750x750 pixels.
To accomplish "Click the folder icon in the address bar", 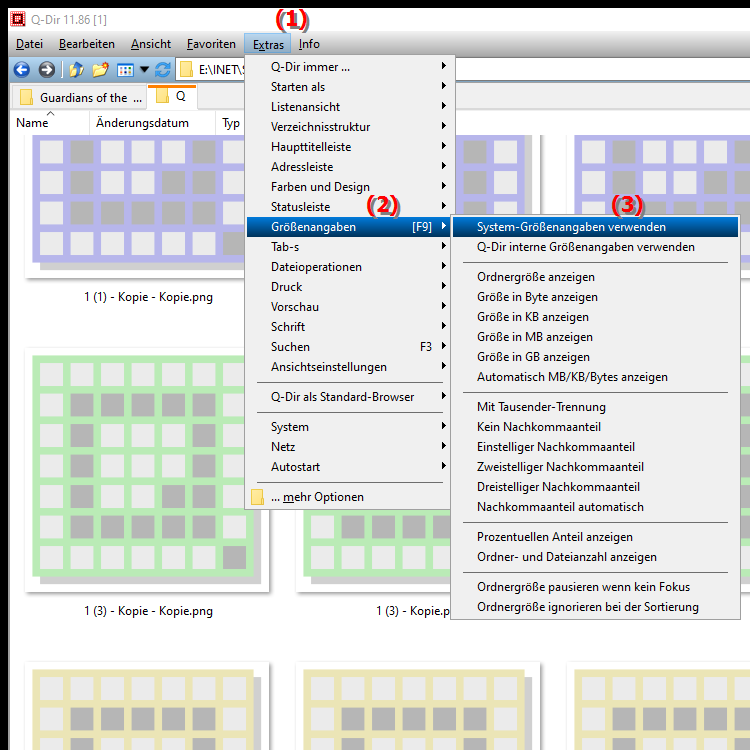I will (x=186, y=70).
